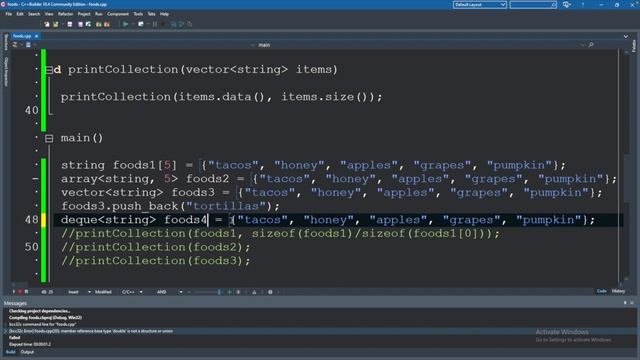The width and height of the screenshot is (640, 360).
Task: Open the Default Layout dropdown
Action: coord(480,4)
